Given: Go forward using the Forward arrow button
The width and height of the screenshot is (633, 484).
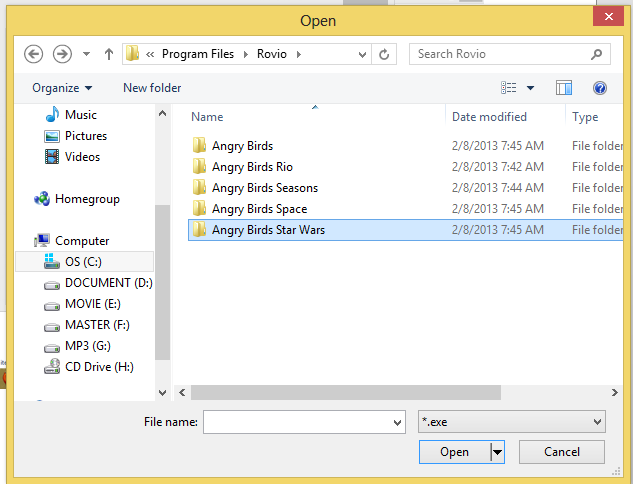Looking at the screenshot, I should pyautogui.click(x=63, y=54).
